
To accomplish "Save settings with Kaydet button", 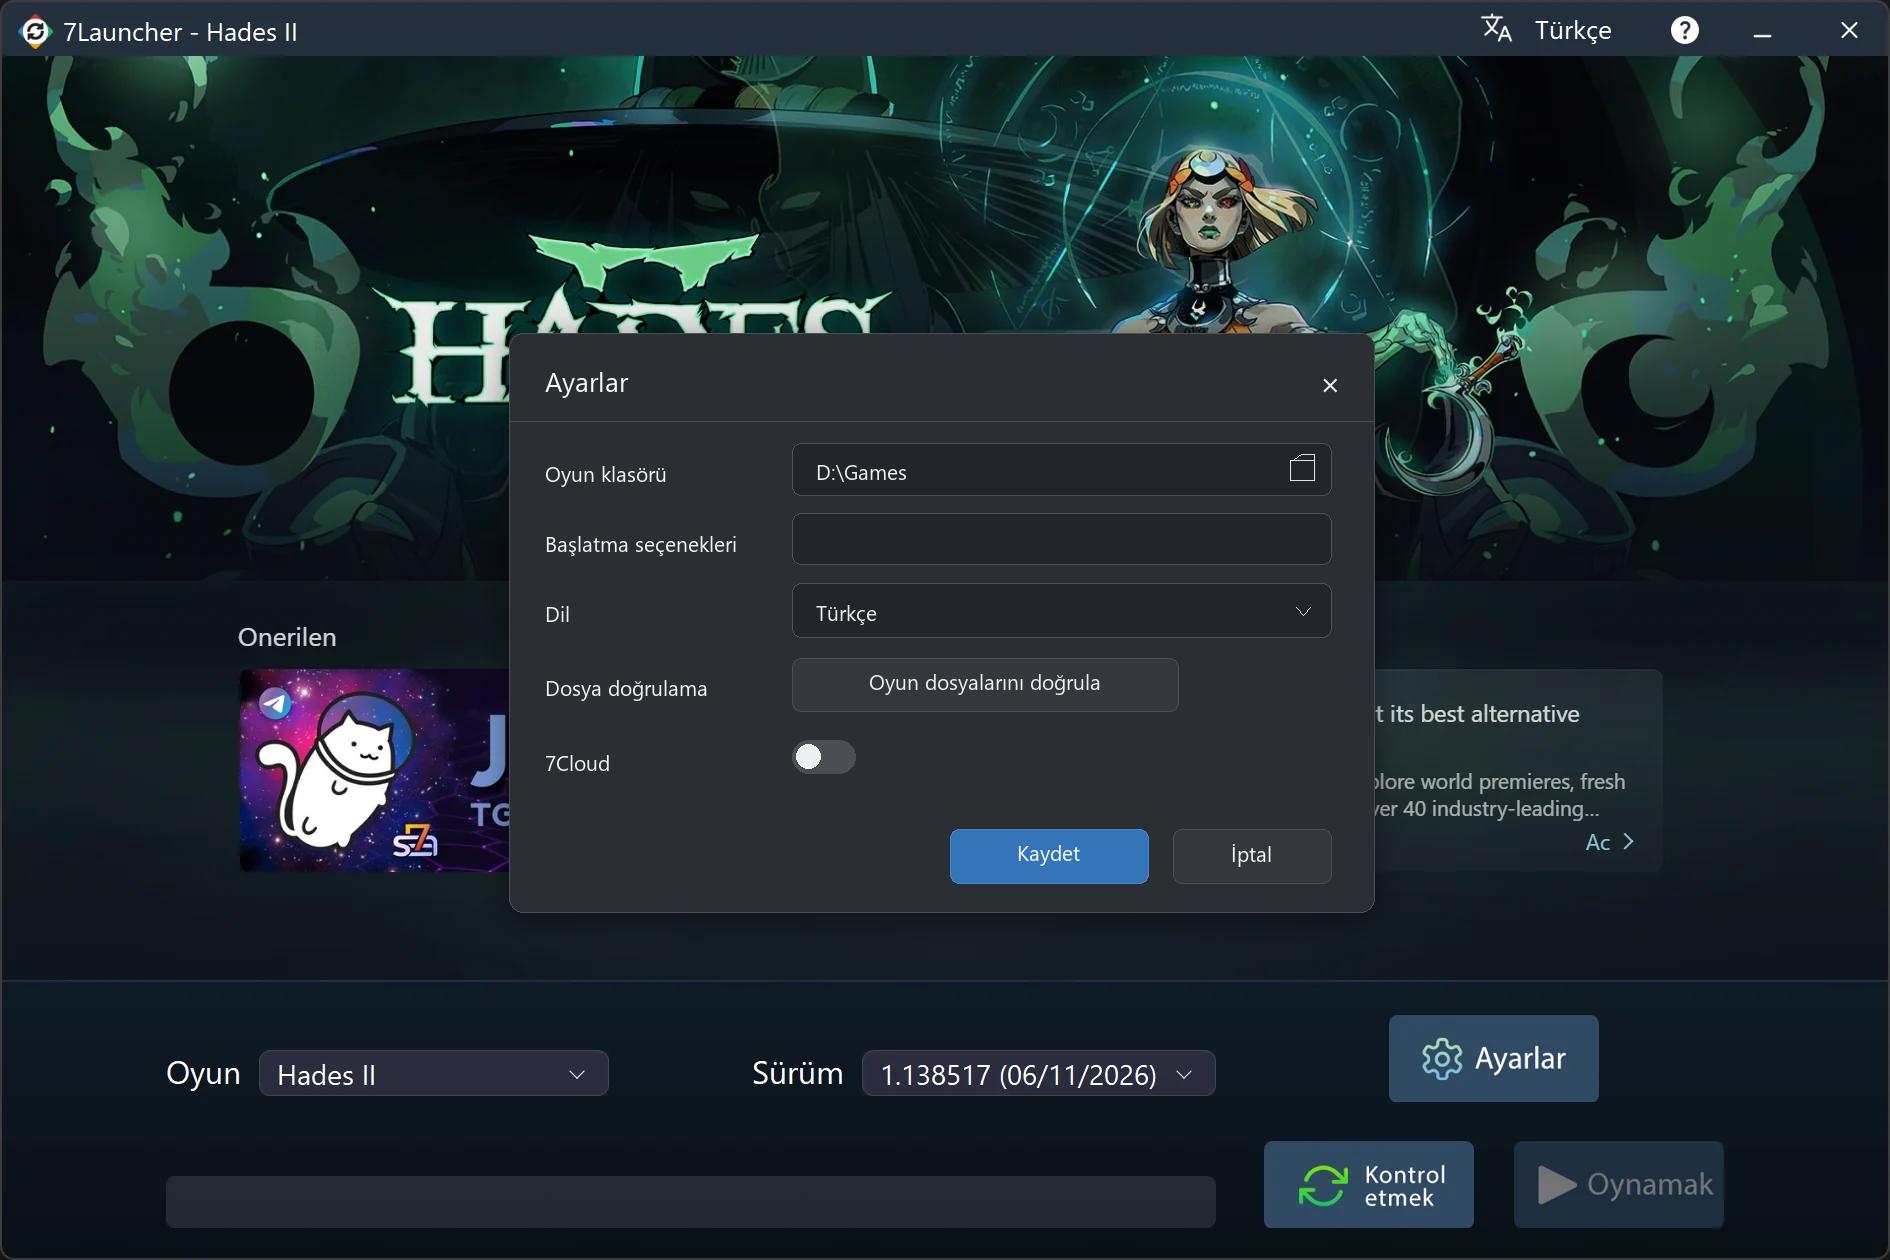I will point(1049,856).
